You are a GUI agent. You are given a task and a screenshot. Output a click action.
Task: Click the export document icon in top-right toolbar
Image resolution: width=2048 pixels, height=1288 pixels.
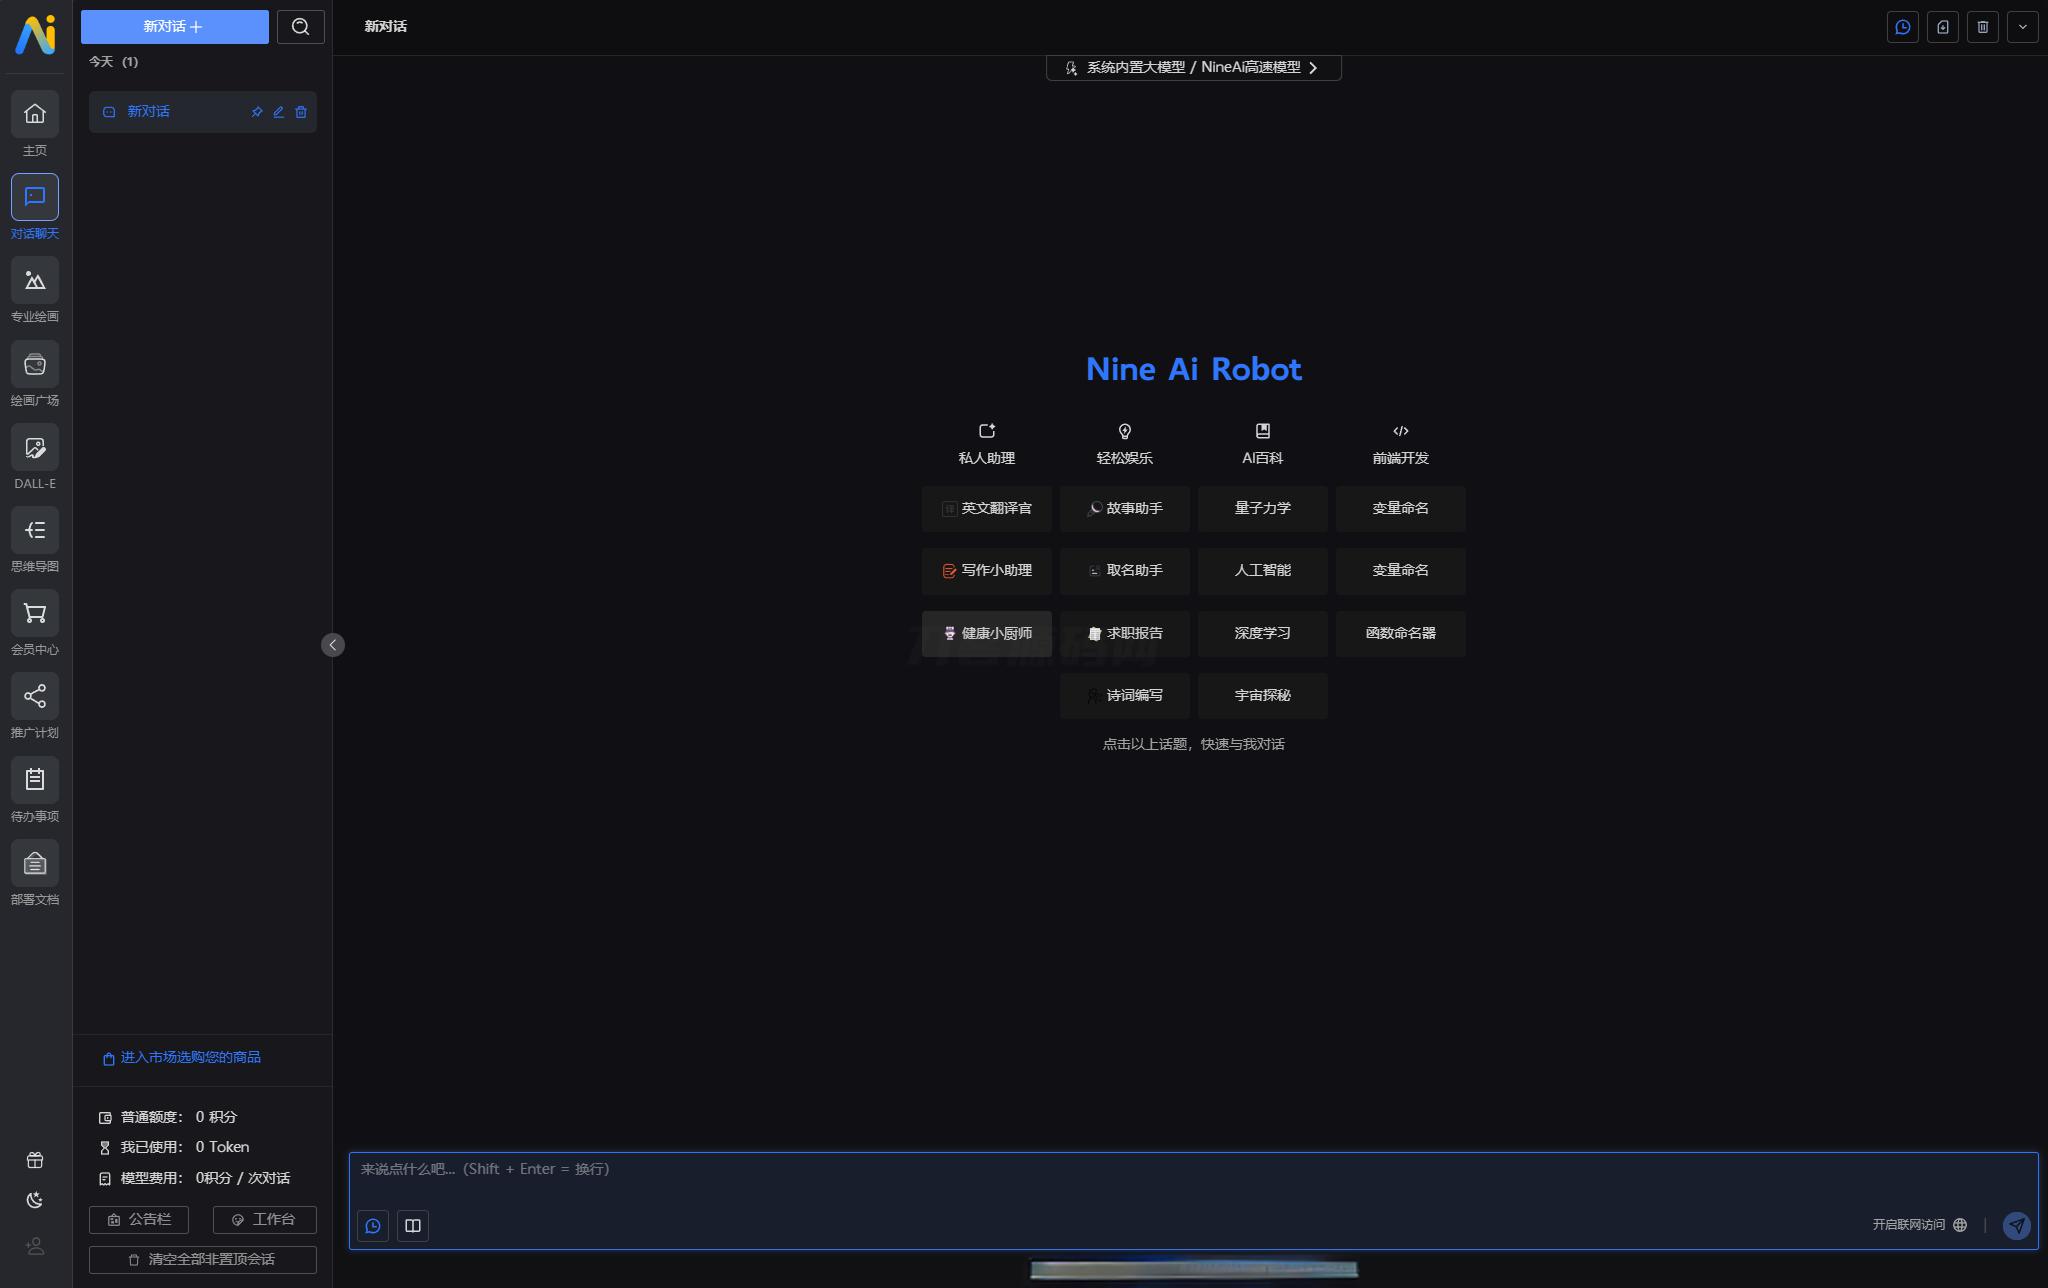(1943, 27)
